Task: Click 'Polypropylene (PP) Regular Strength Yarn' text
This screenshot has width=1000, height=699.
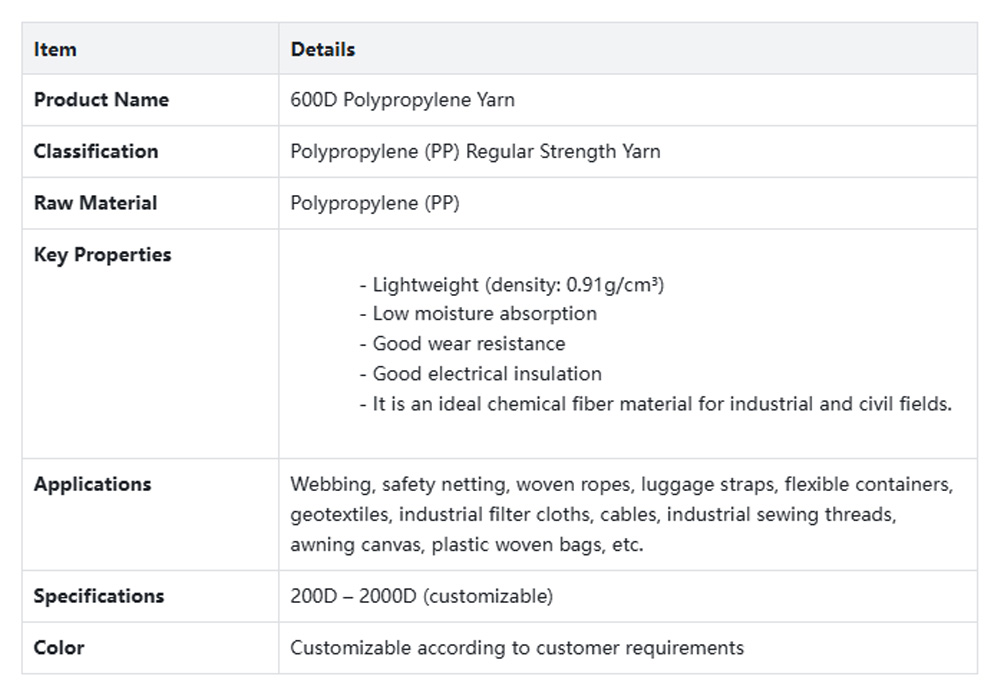Action: 475,152
